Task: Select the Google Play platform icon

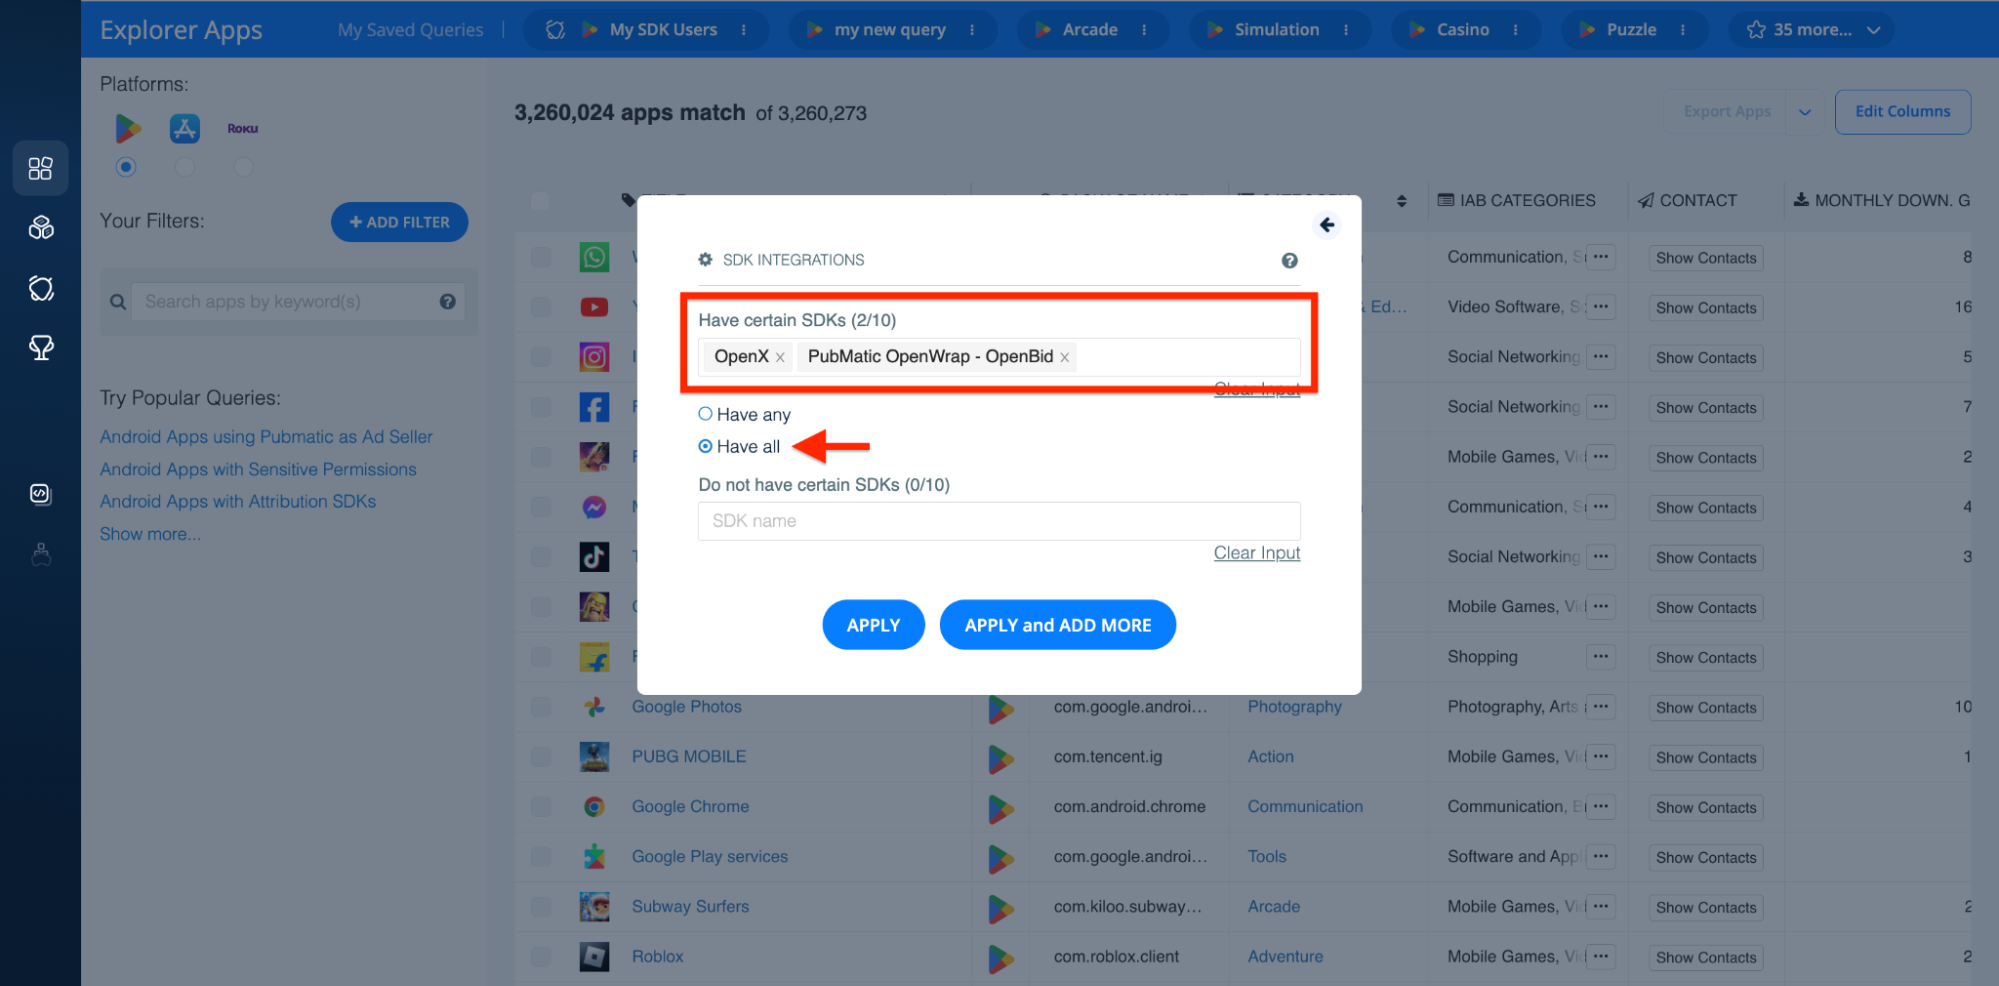Action: pos(127,128)
